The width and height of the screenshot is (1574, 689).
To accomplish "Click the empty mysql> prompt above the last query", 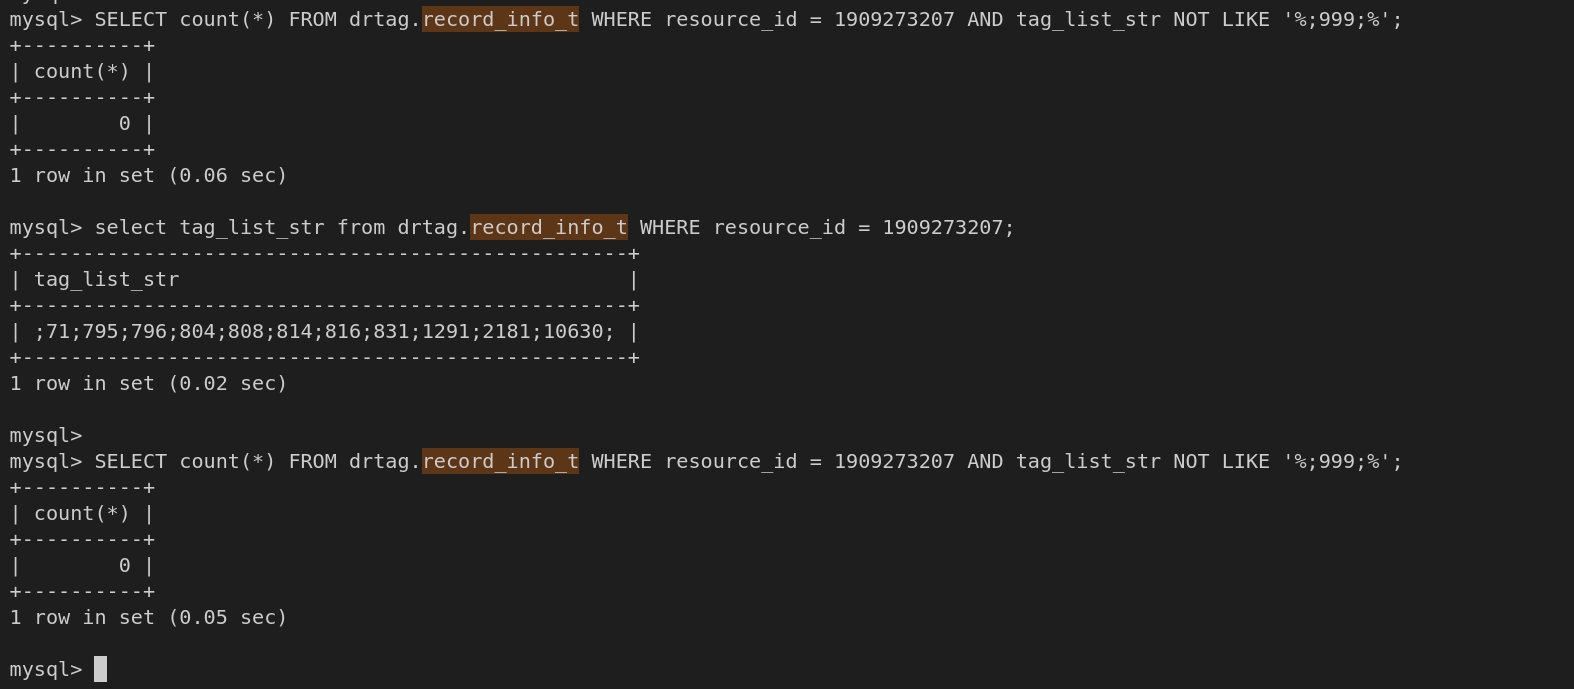I will [x=45, y=435].
